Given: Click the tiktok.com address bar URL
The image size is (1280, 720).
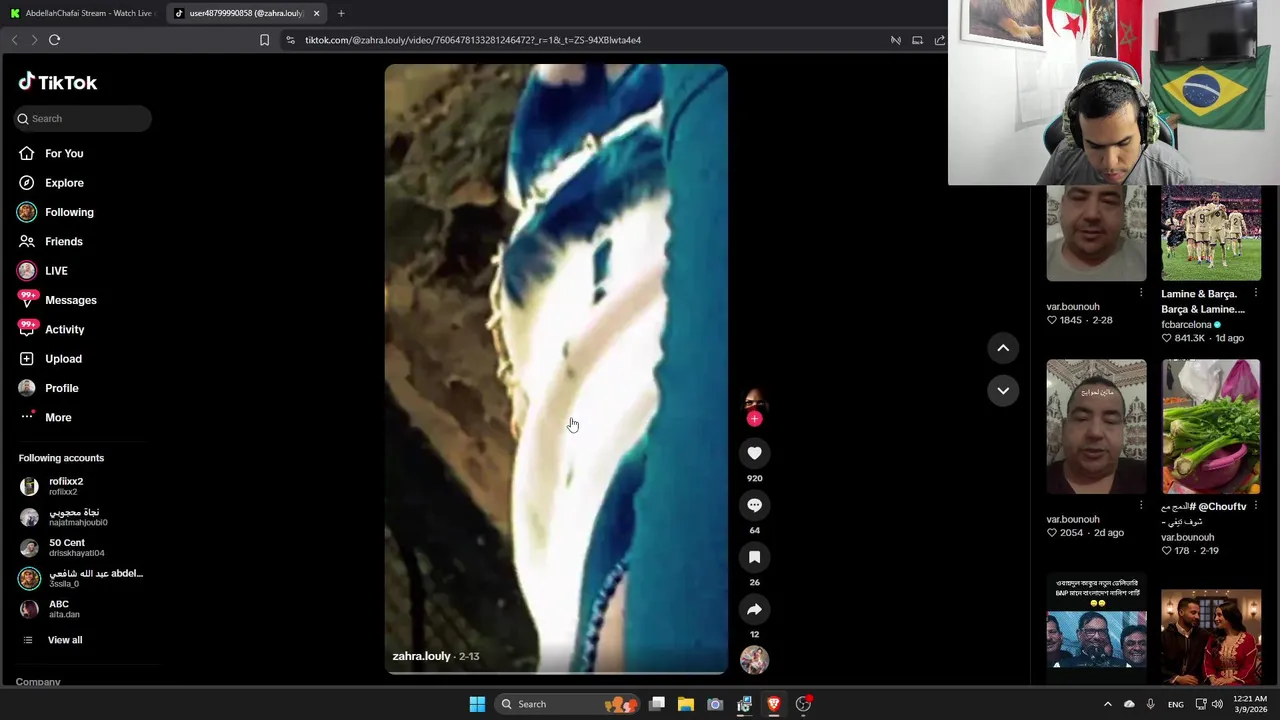Looking at the screenshot, I should click(472, 40).
